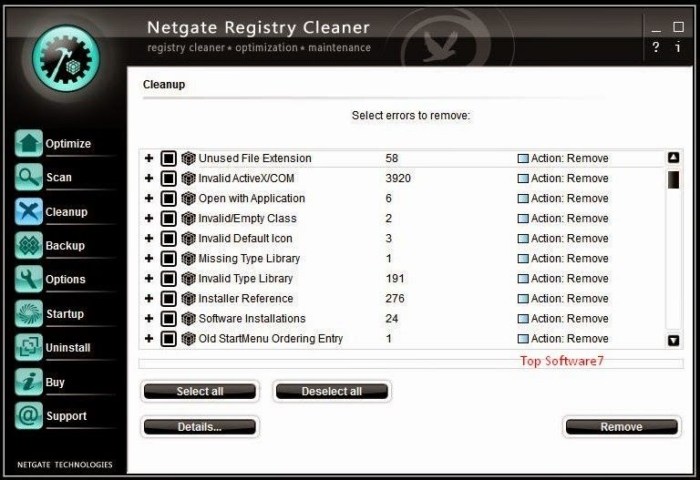Screen dimensions: 700x480
Task: Click the Options wrench icon
Action: click(x=29, y=279)
